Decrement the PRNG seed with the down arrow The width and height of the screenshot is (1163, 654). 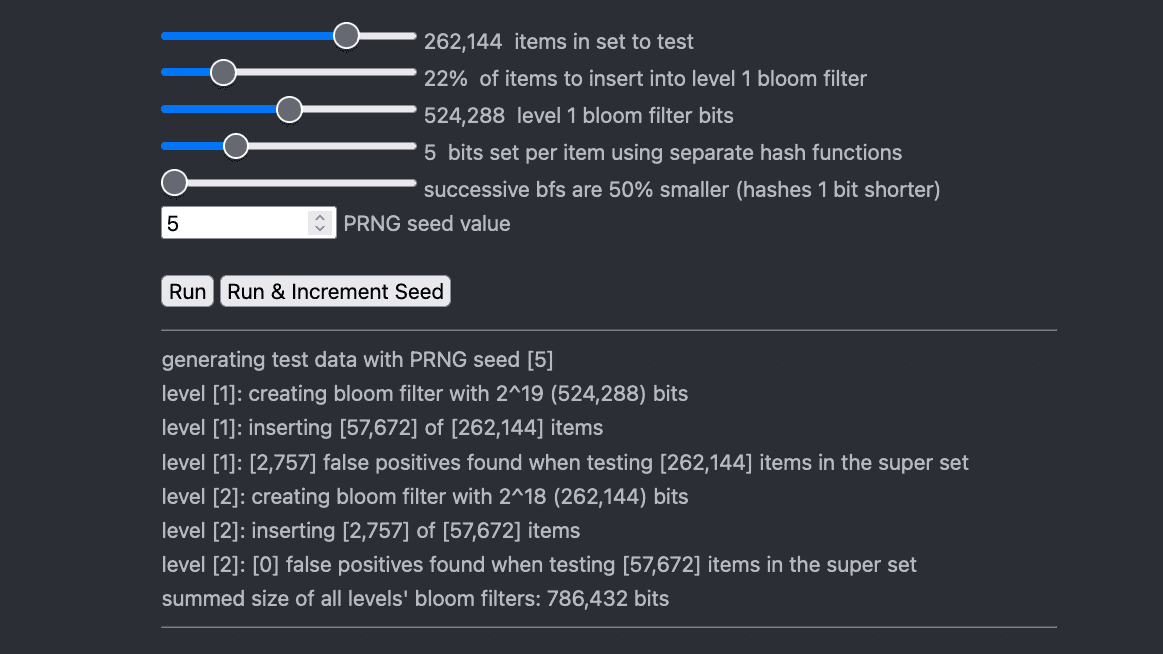coord(320,229)
